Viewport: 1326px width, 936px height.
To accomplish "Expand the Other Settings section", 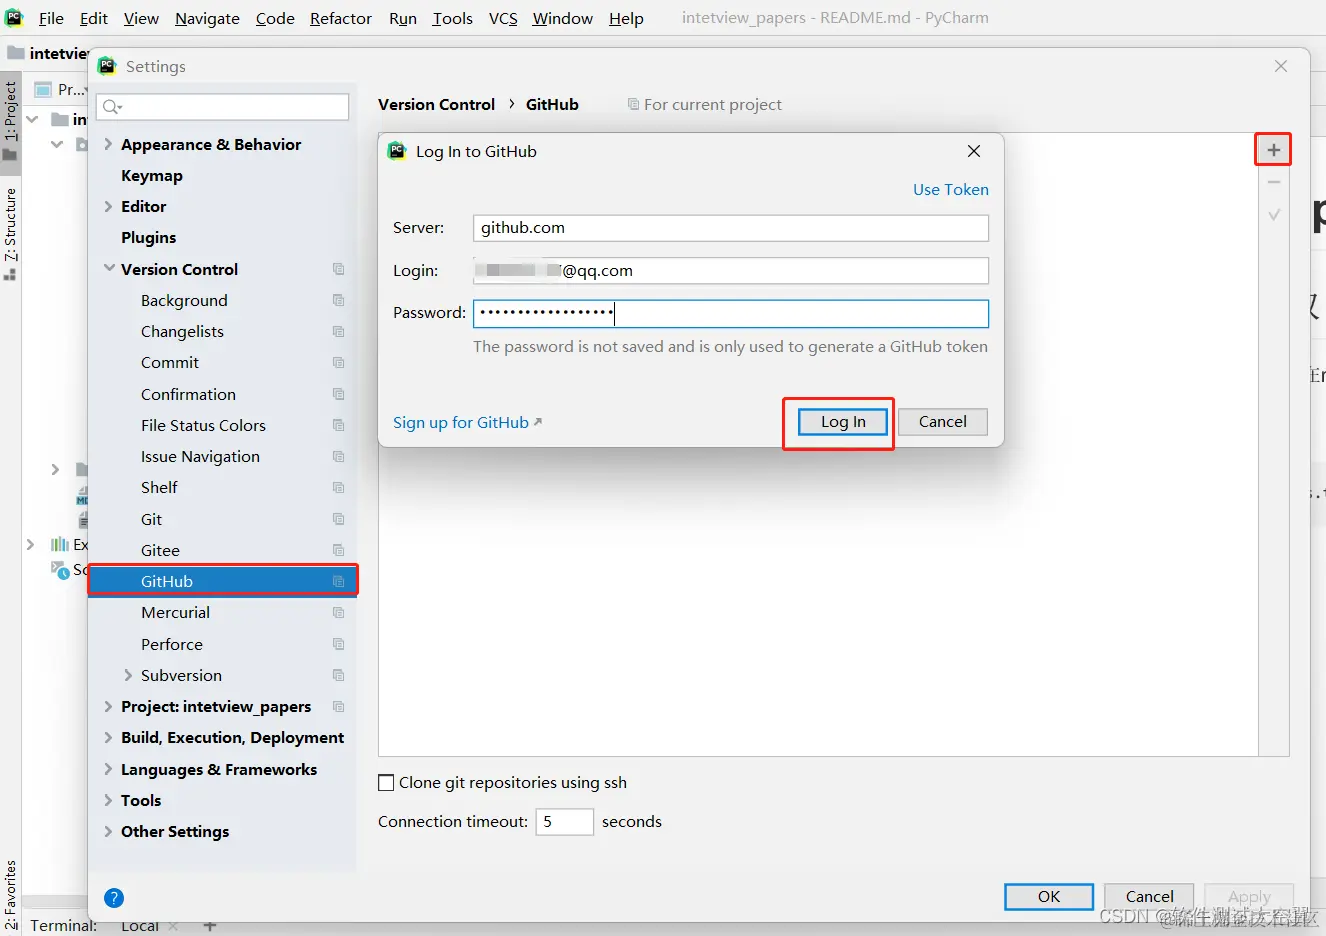I will point(108,831).
